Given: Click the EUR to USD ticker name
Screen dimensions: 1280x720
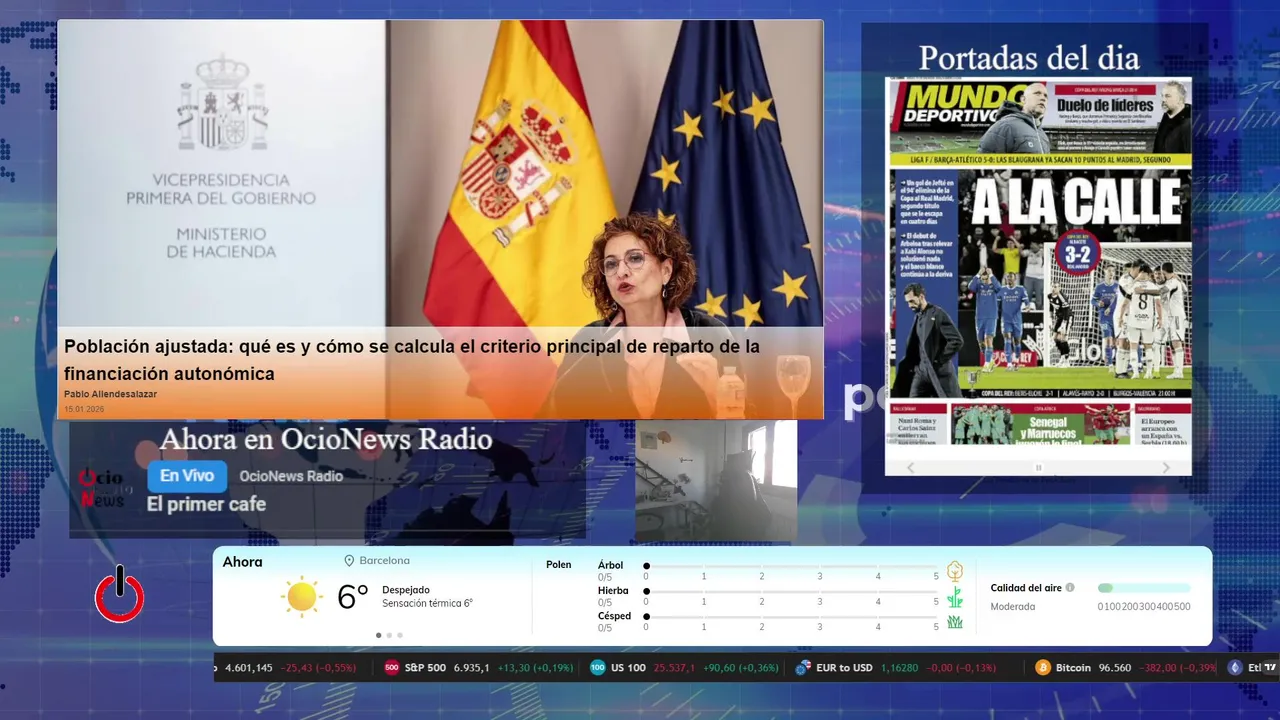Looking at the screenshot, I should (844, 668).
